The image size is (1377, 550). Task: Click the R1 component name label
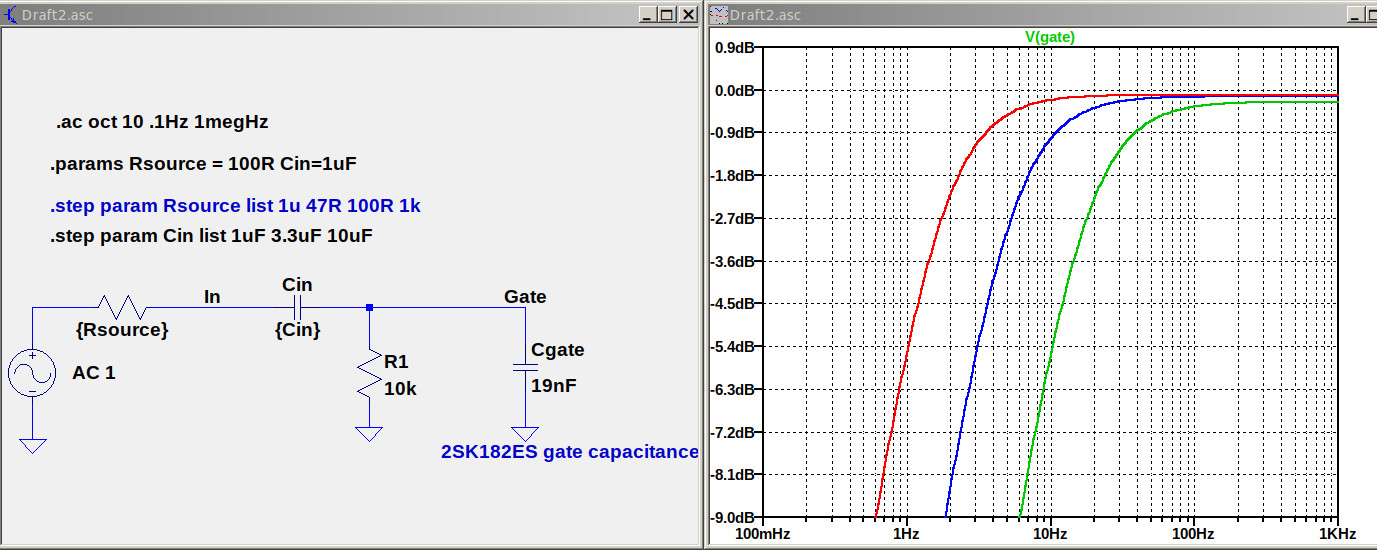click(397, 362)
